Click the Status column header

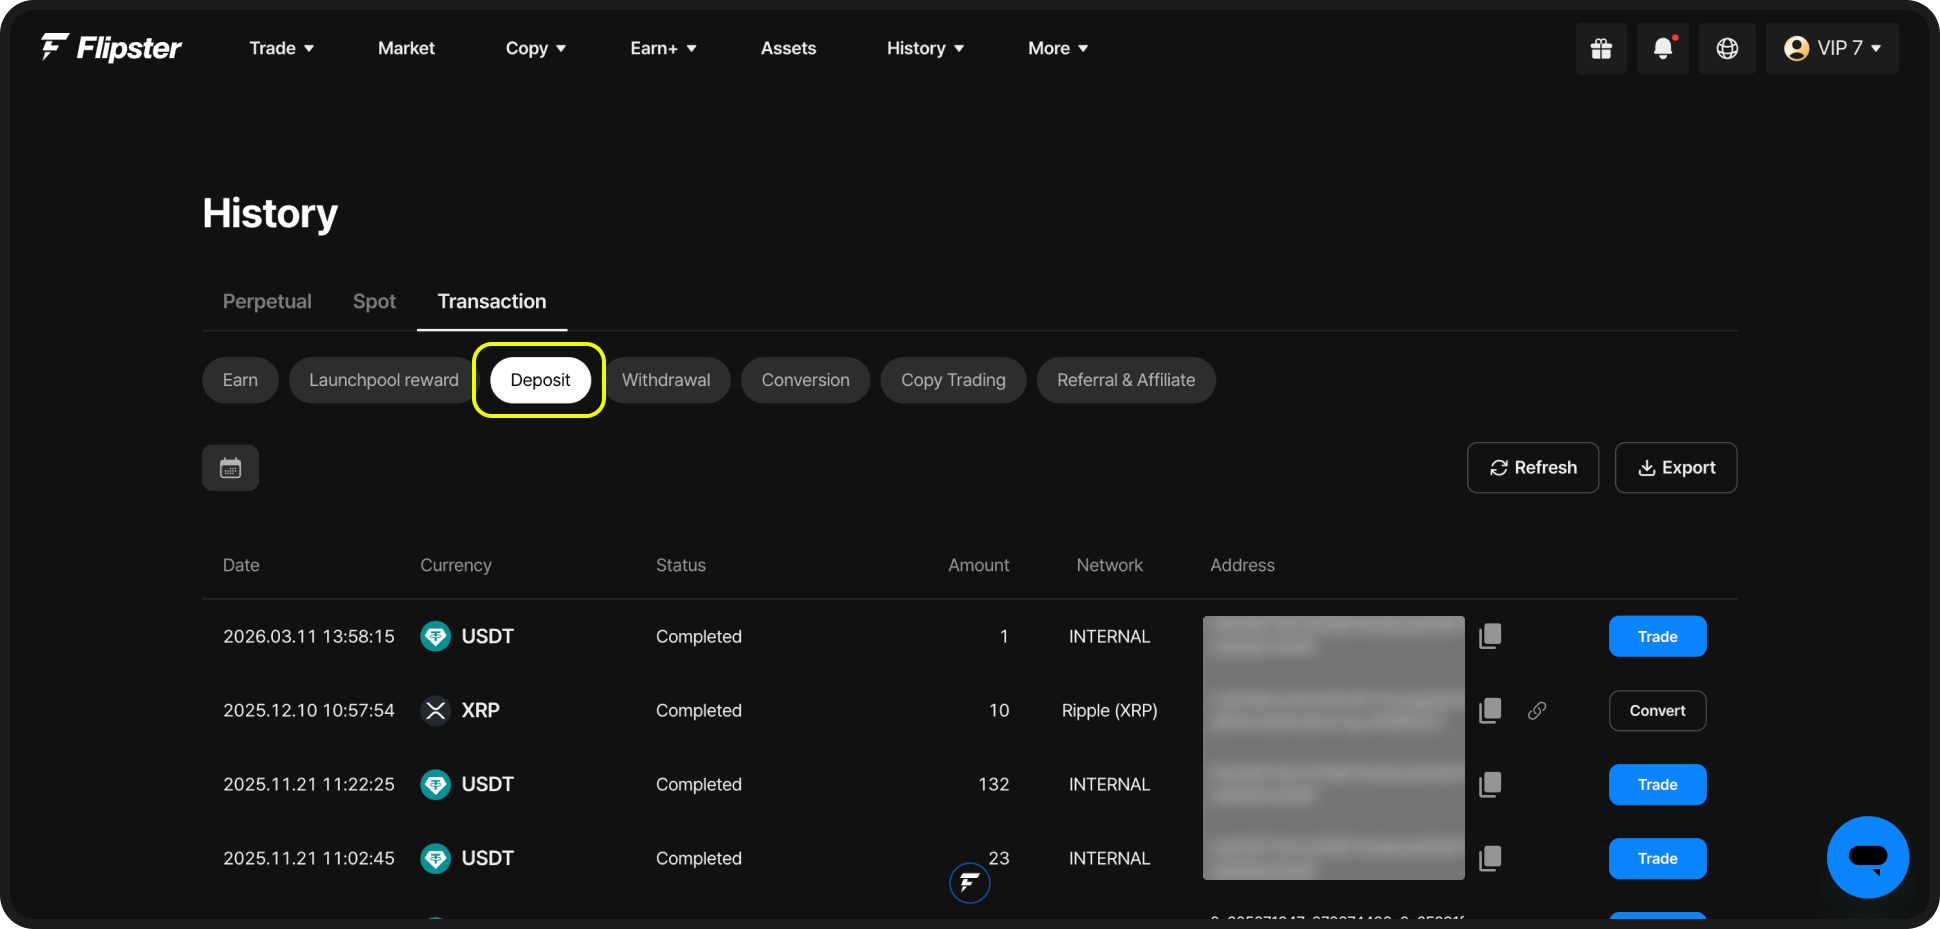(681, 565)
